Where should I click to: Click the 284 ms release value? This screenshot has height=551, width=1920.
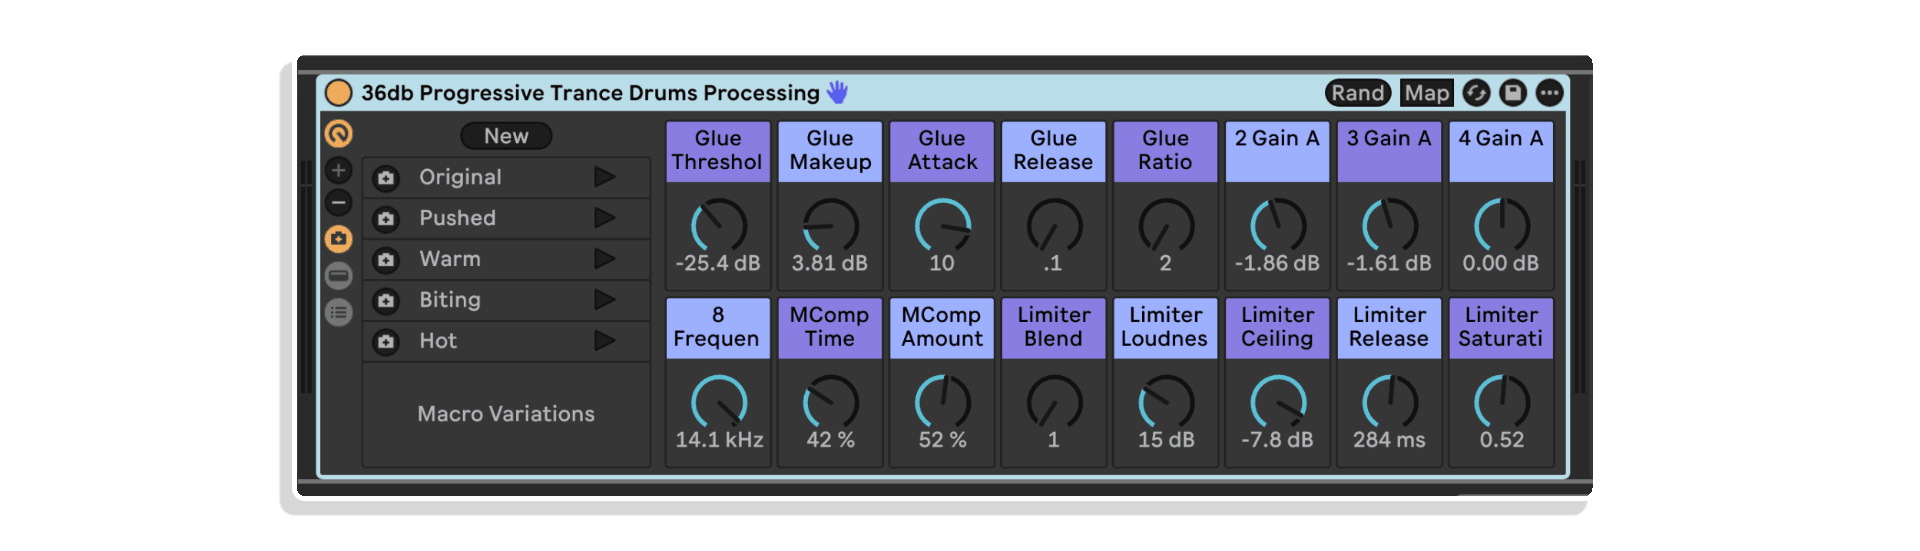point(1390,440)
